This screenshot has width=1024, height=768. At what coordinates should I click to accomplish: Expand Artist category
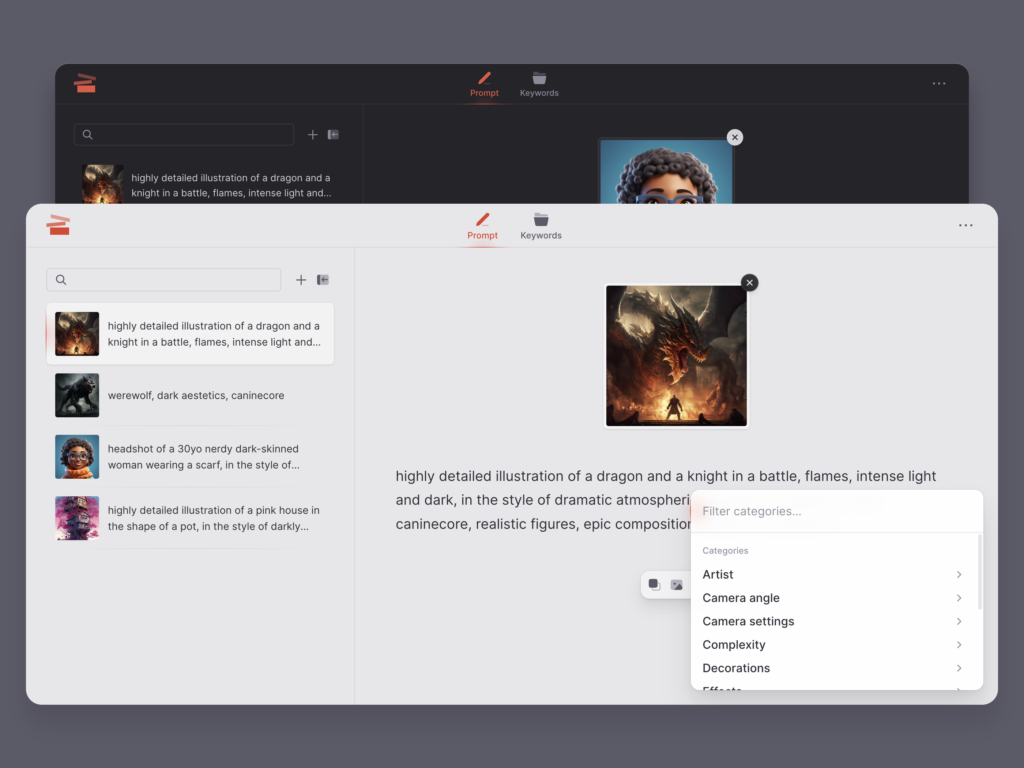[x=832, y=574]
